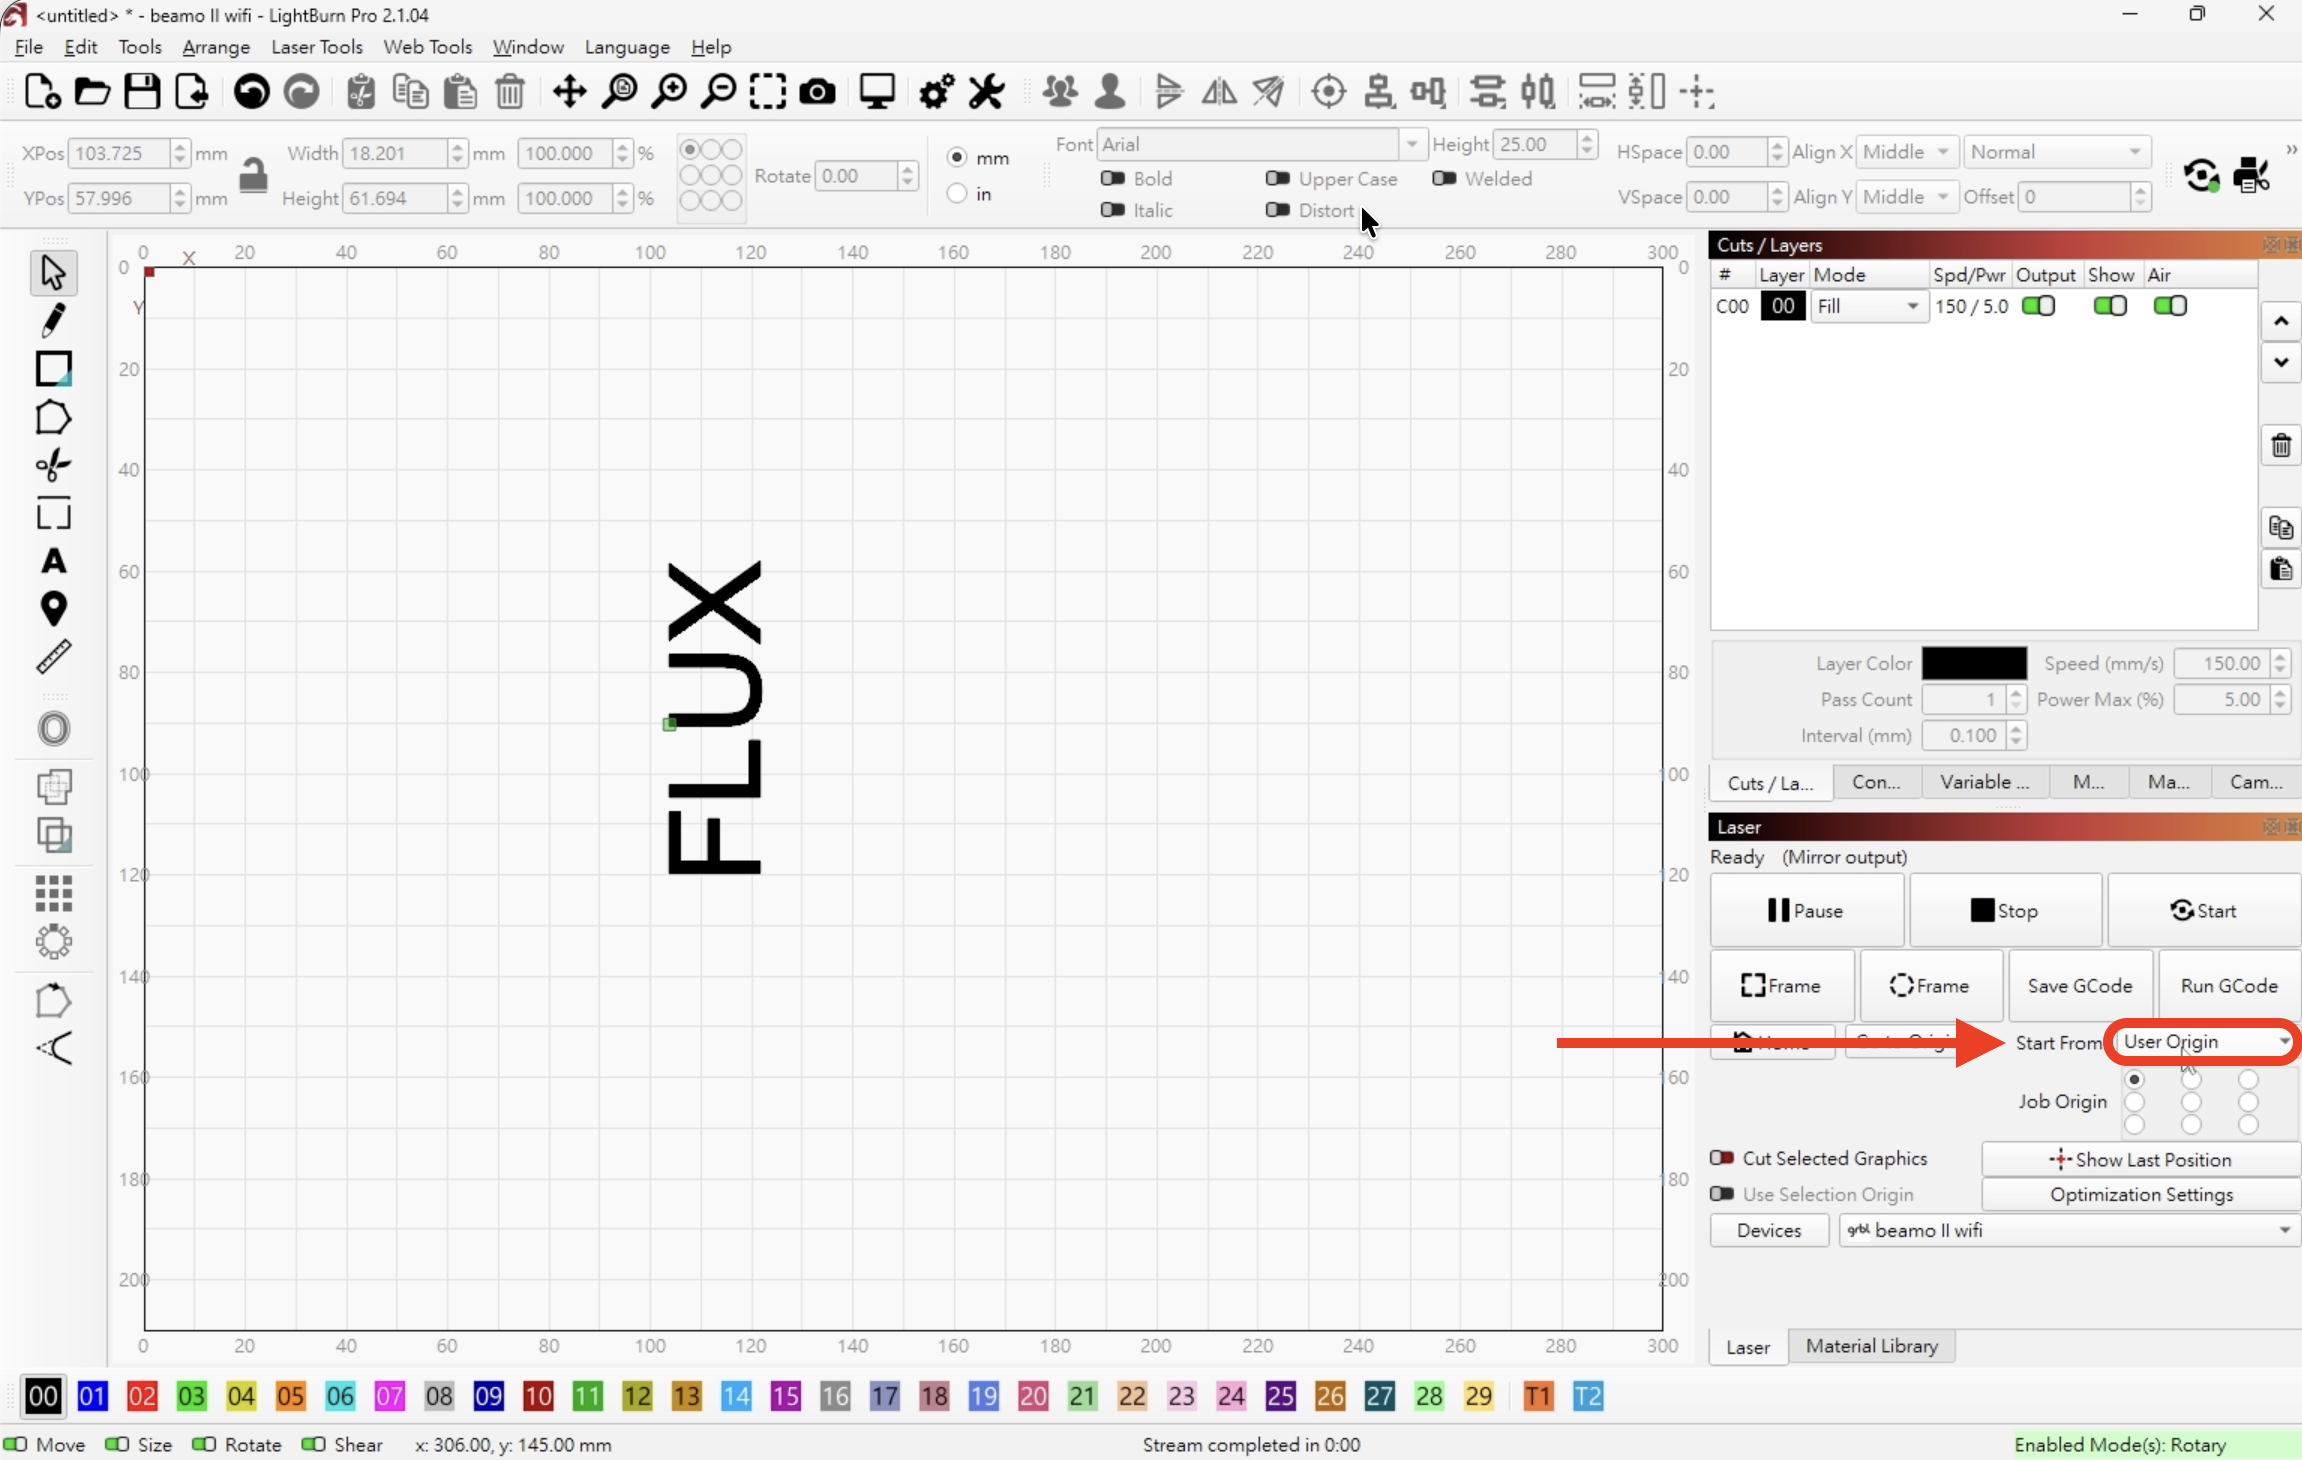This screenshot has width=2302, height=1460.
Task: Click the Save GCode button
Action: (x=2080, y=986)
